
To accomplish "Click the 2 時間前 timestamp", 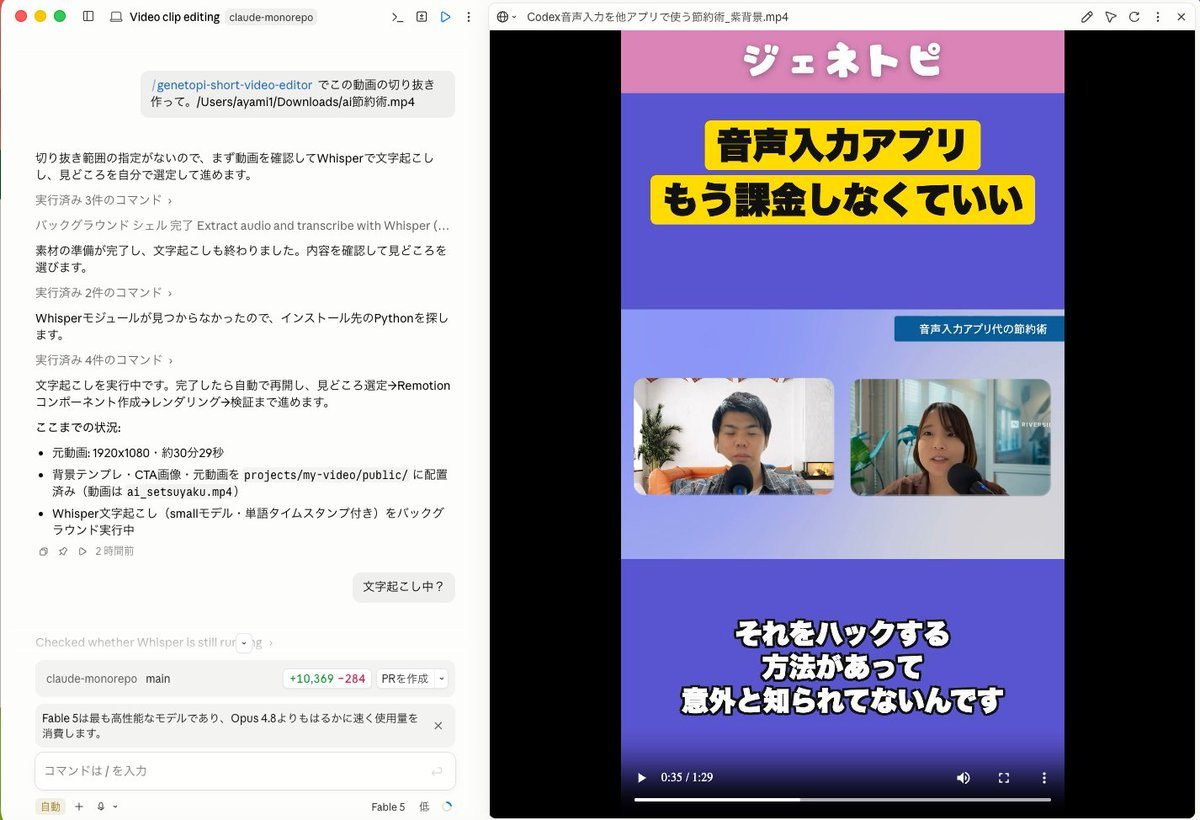I will pos(115,551).
